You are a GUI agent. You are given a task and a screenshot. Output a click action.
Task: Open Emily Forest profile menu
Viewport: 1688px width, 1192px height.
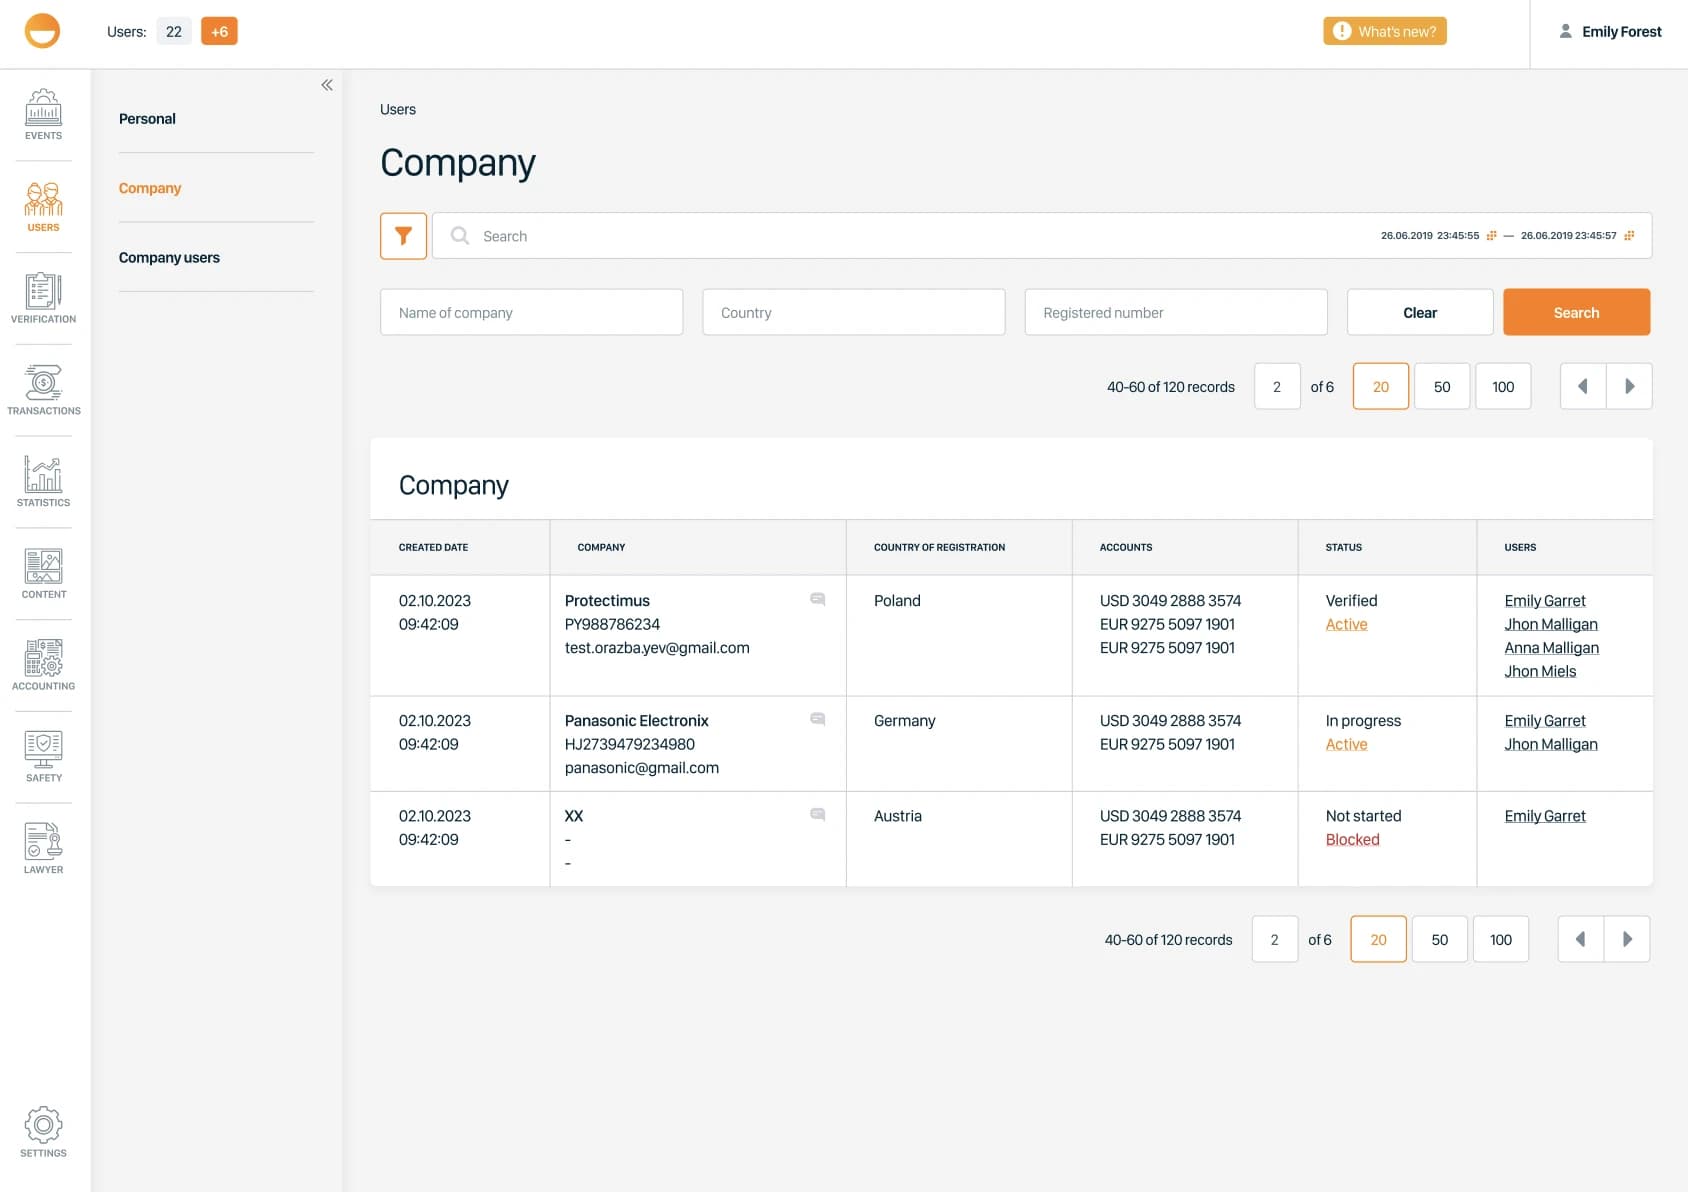click(1609, 32)
